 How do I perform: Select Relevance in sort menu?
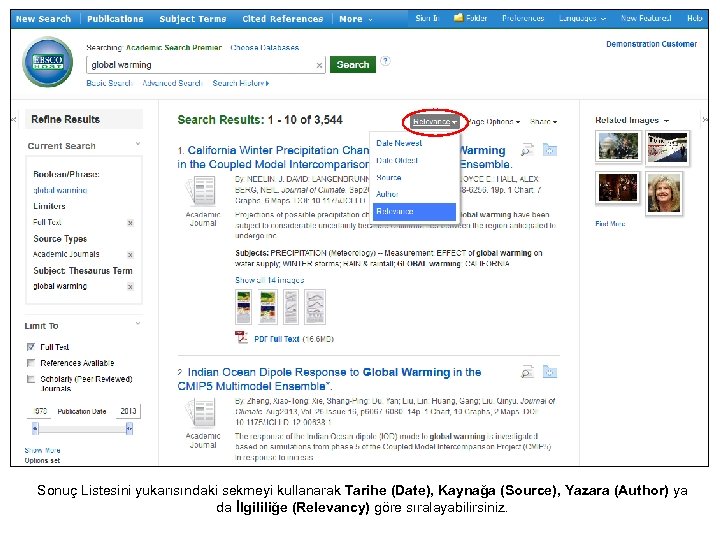[x=414, y=212]
